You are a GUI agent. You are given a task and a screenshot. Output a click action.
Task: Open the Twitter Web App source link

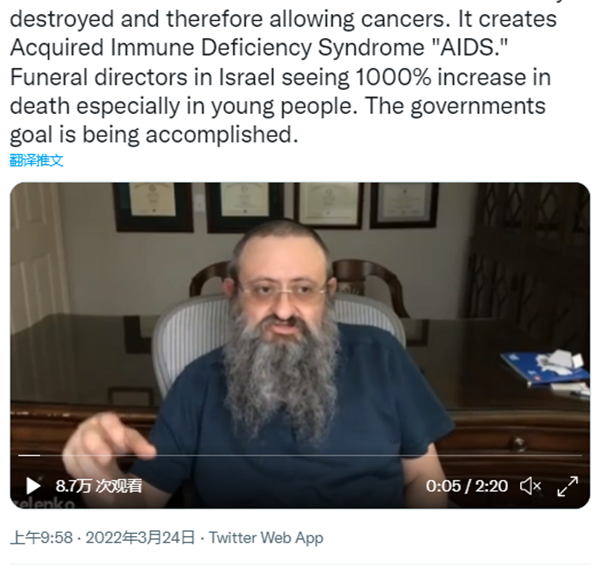click(266, 538)
